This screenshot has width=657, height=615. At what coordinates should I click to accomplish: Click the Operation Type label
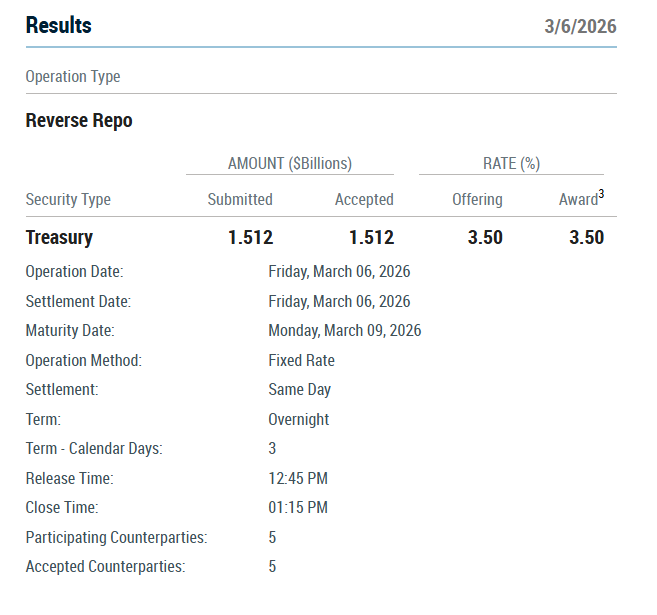click(x=73, y=77)
